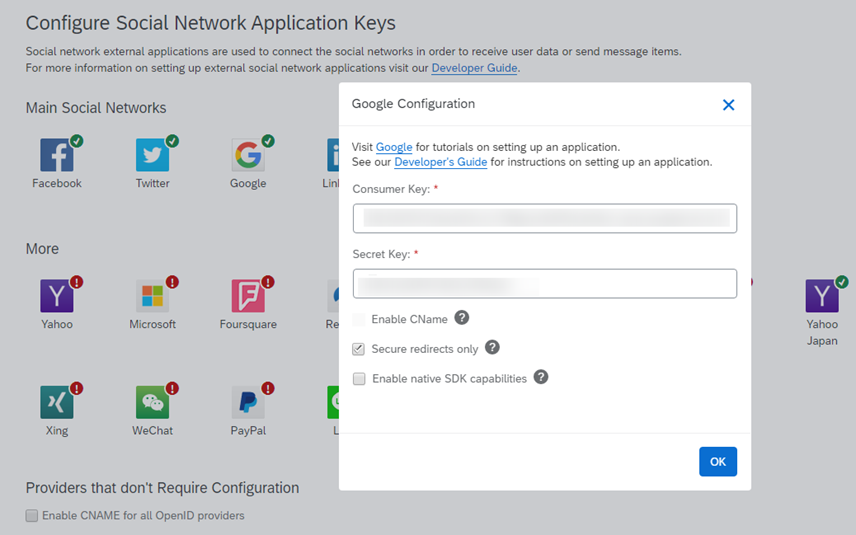
Task: Confirm the dialog with the OK button
Action: (718, 462)
